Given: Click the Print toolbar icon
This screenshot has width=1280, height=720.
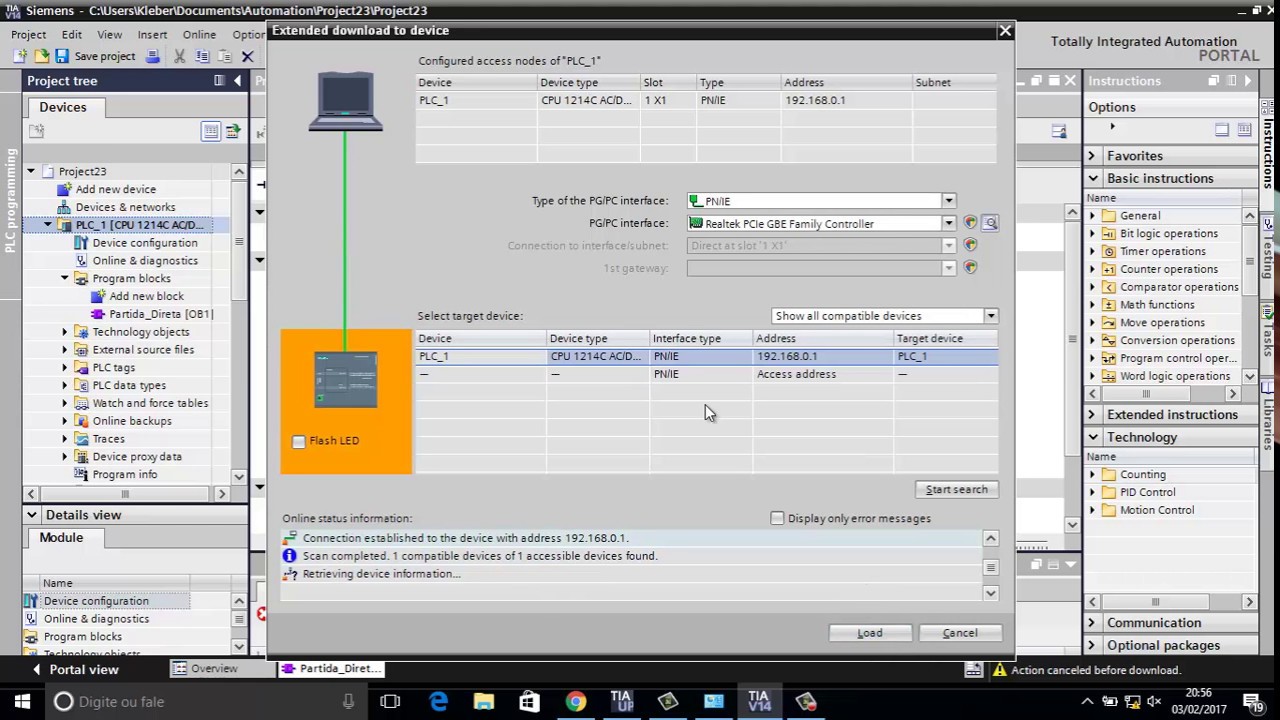Looking at the screenshot, I should 152,56.
